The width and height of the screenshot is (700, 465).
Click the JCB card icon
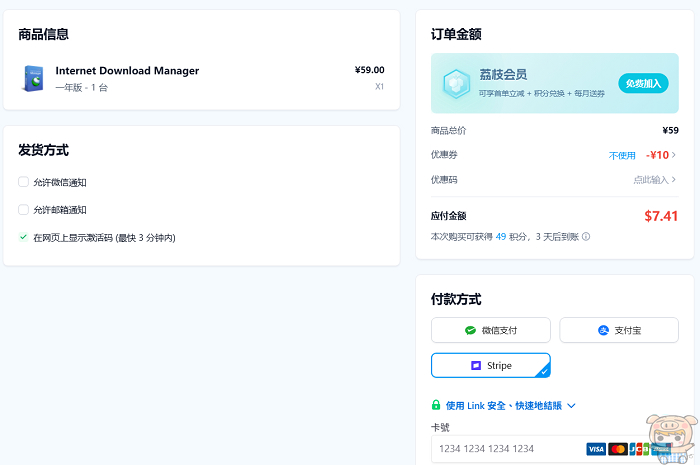coord(637,449)
